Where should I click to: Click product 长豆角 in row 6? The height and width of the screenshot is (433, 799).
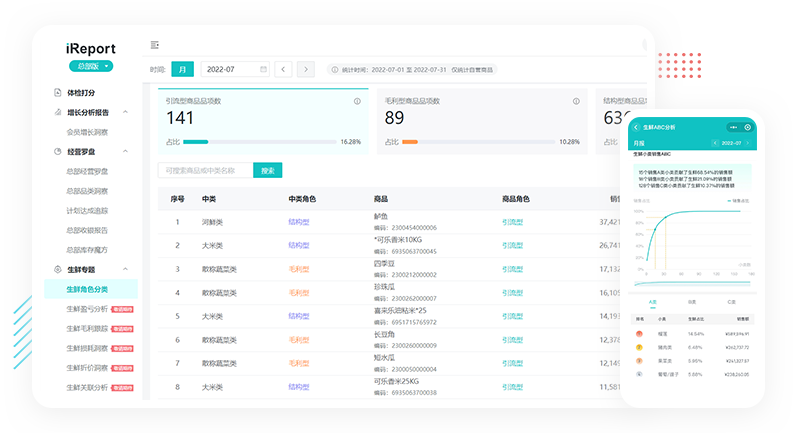pos(384,334)
